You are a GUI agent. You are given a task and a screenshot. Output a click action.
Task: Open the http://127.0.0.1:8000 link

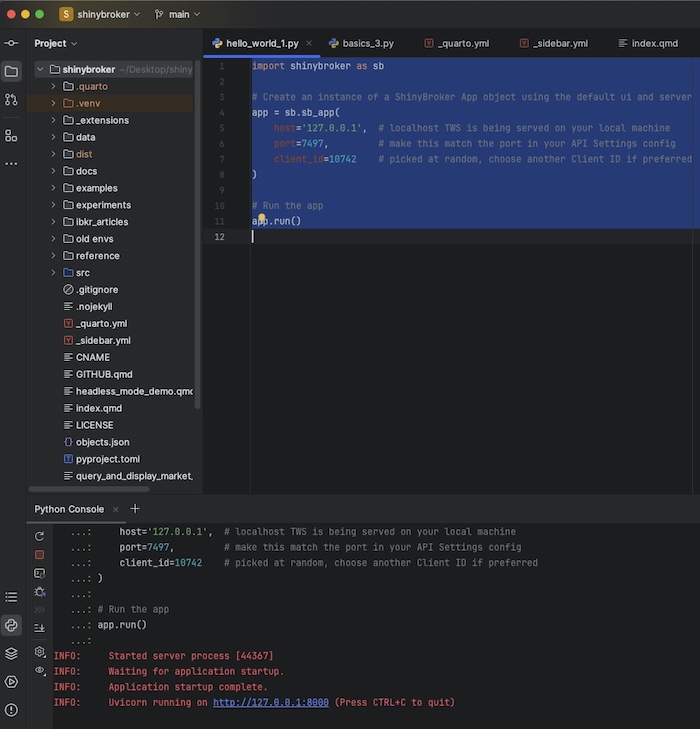pos(271,702)
